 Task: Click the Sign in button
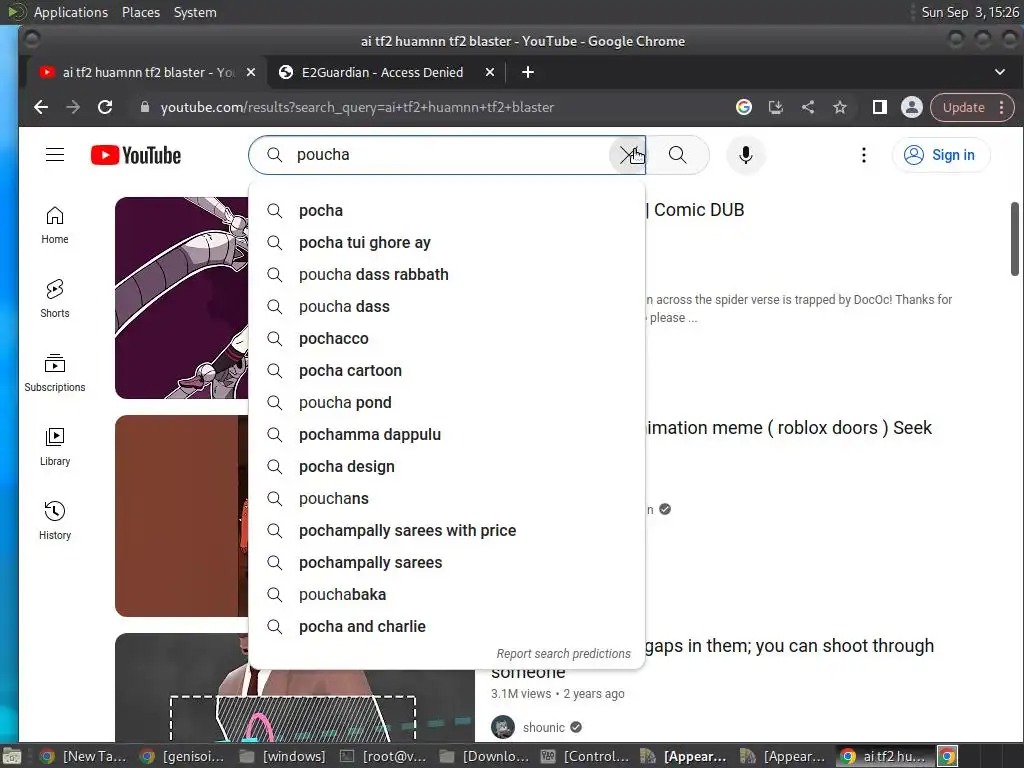[940, 155]
